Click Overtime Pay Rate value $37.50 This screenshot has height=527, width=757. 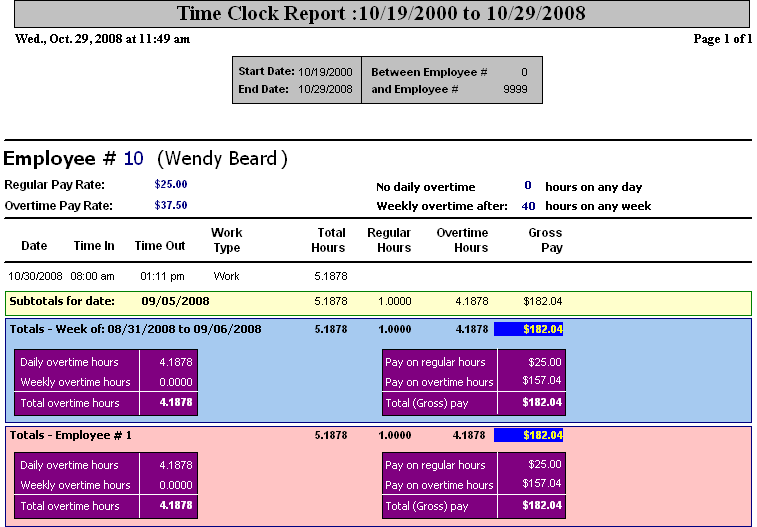[171, 205]
